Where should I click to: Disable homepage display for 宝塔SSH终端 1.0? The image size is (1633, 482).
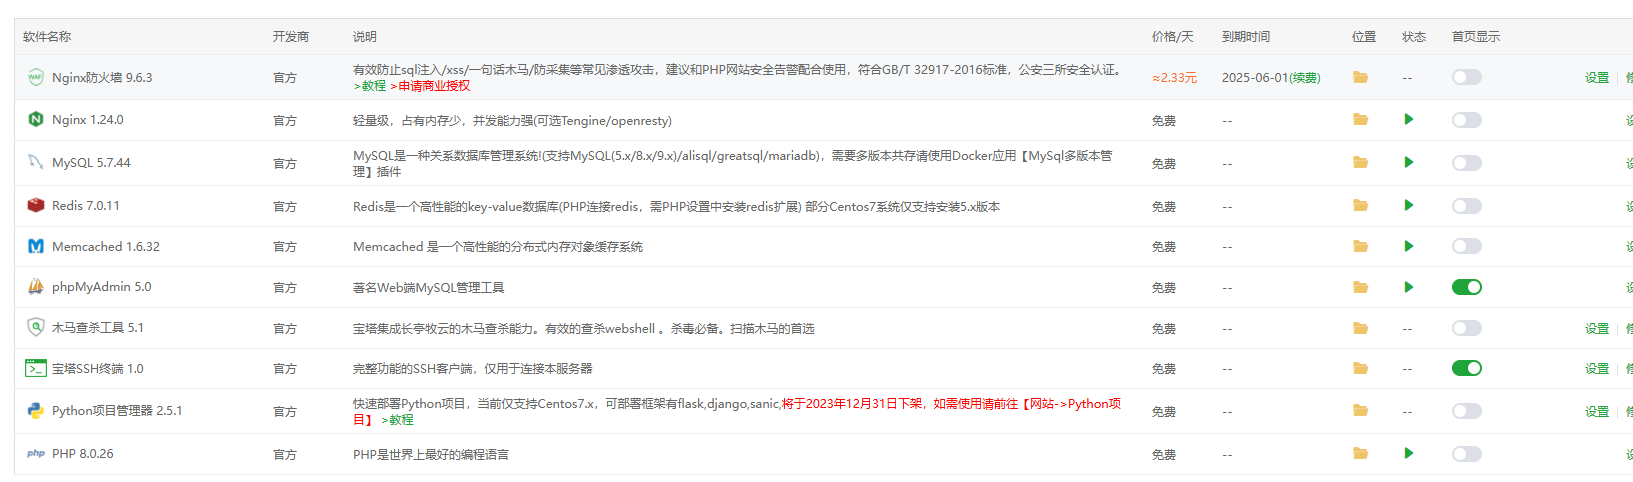coord(1467,368)
